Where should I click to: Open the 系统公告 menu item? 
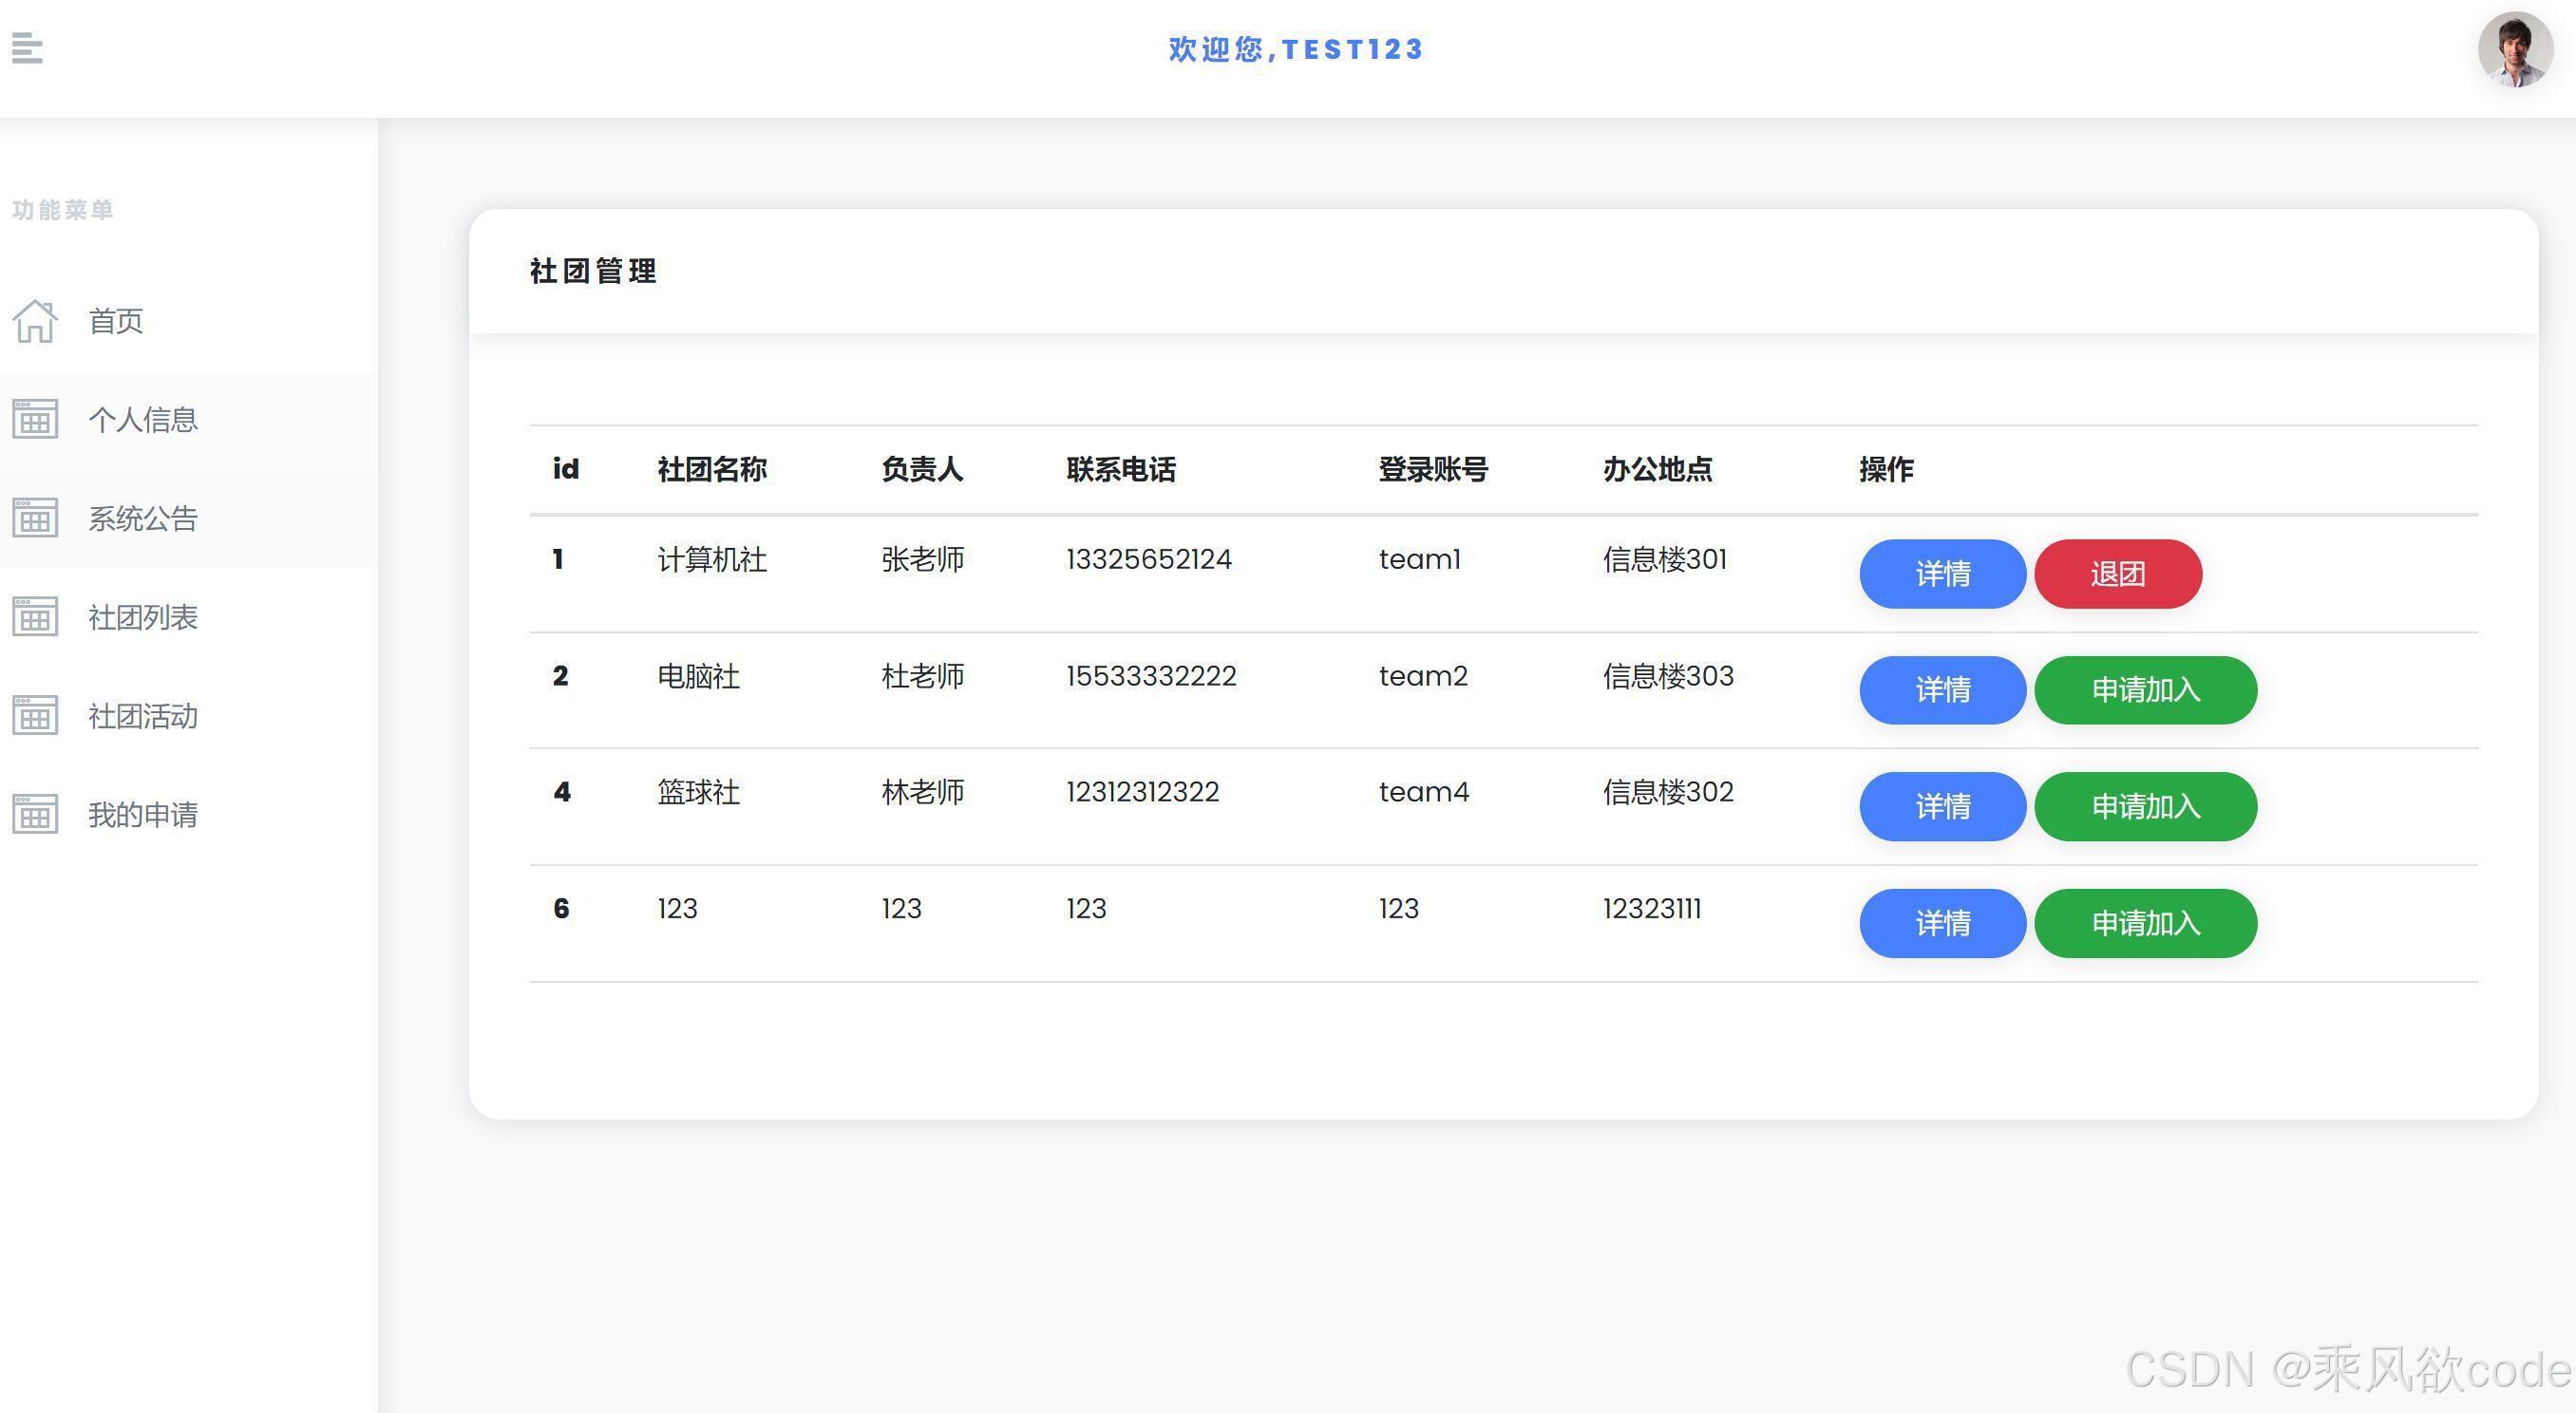point(145,518)
